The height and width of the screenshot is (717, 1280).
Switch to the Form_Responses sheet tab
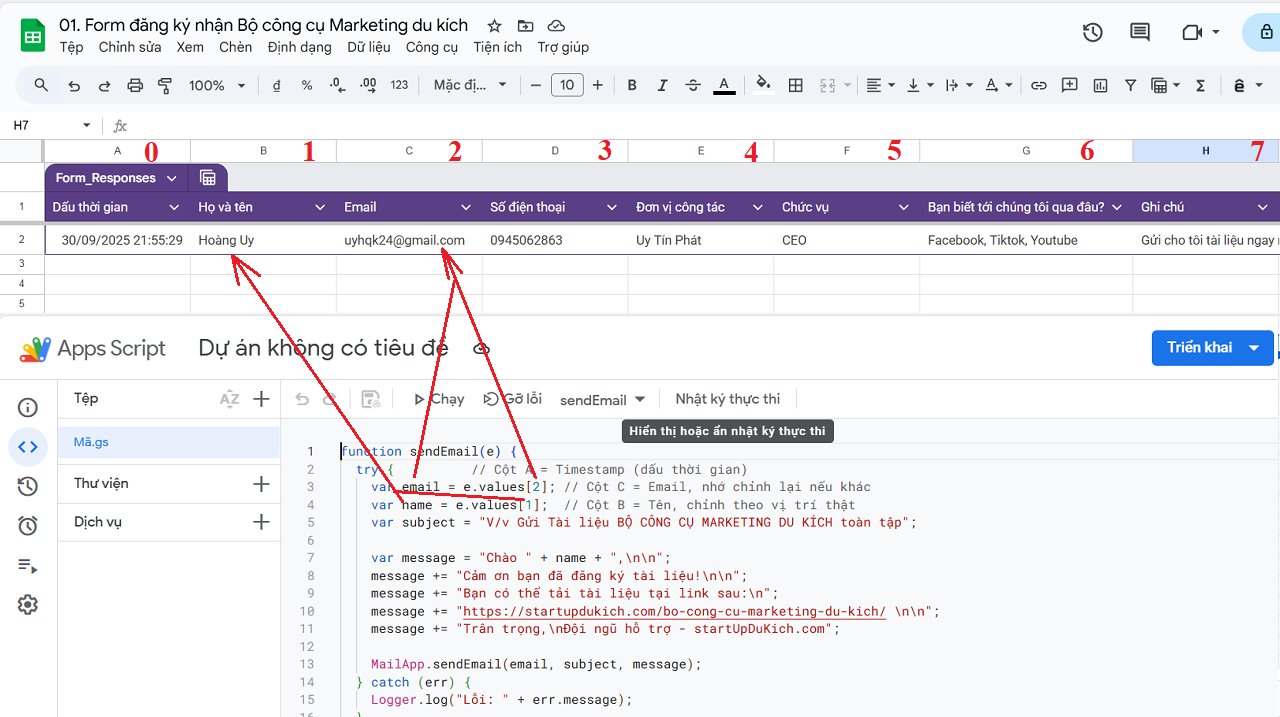105,177
